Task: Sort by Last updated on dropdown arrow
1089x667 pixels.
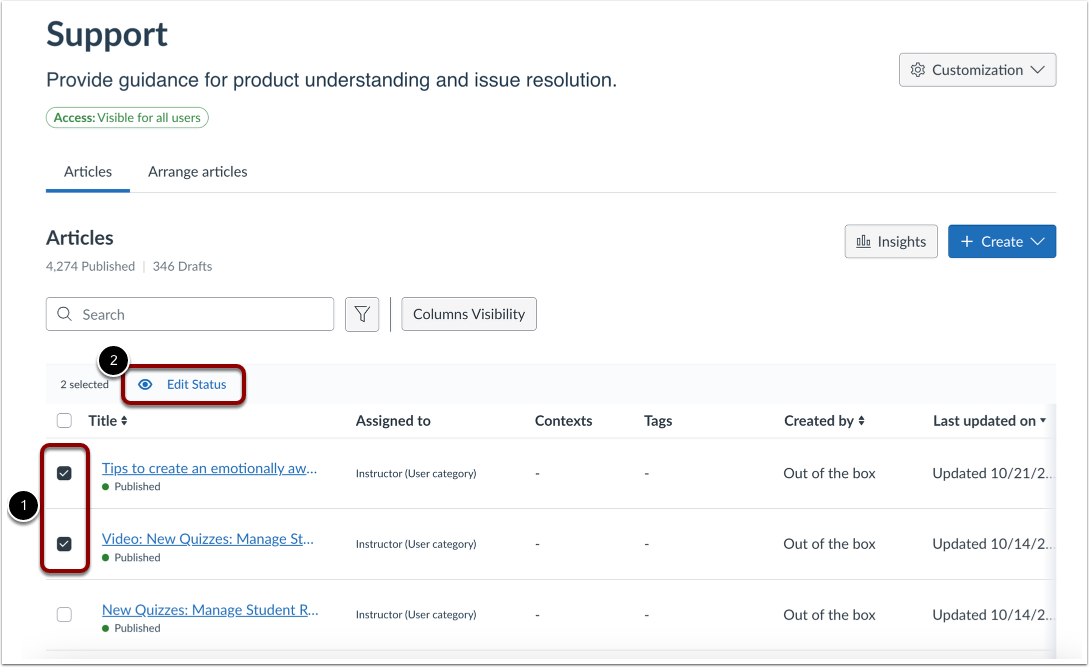Action: pos(1043,421)
